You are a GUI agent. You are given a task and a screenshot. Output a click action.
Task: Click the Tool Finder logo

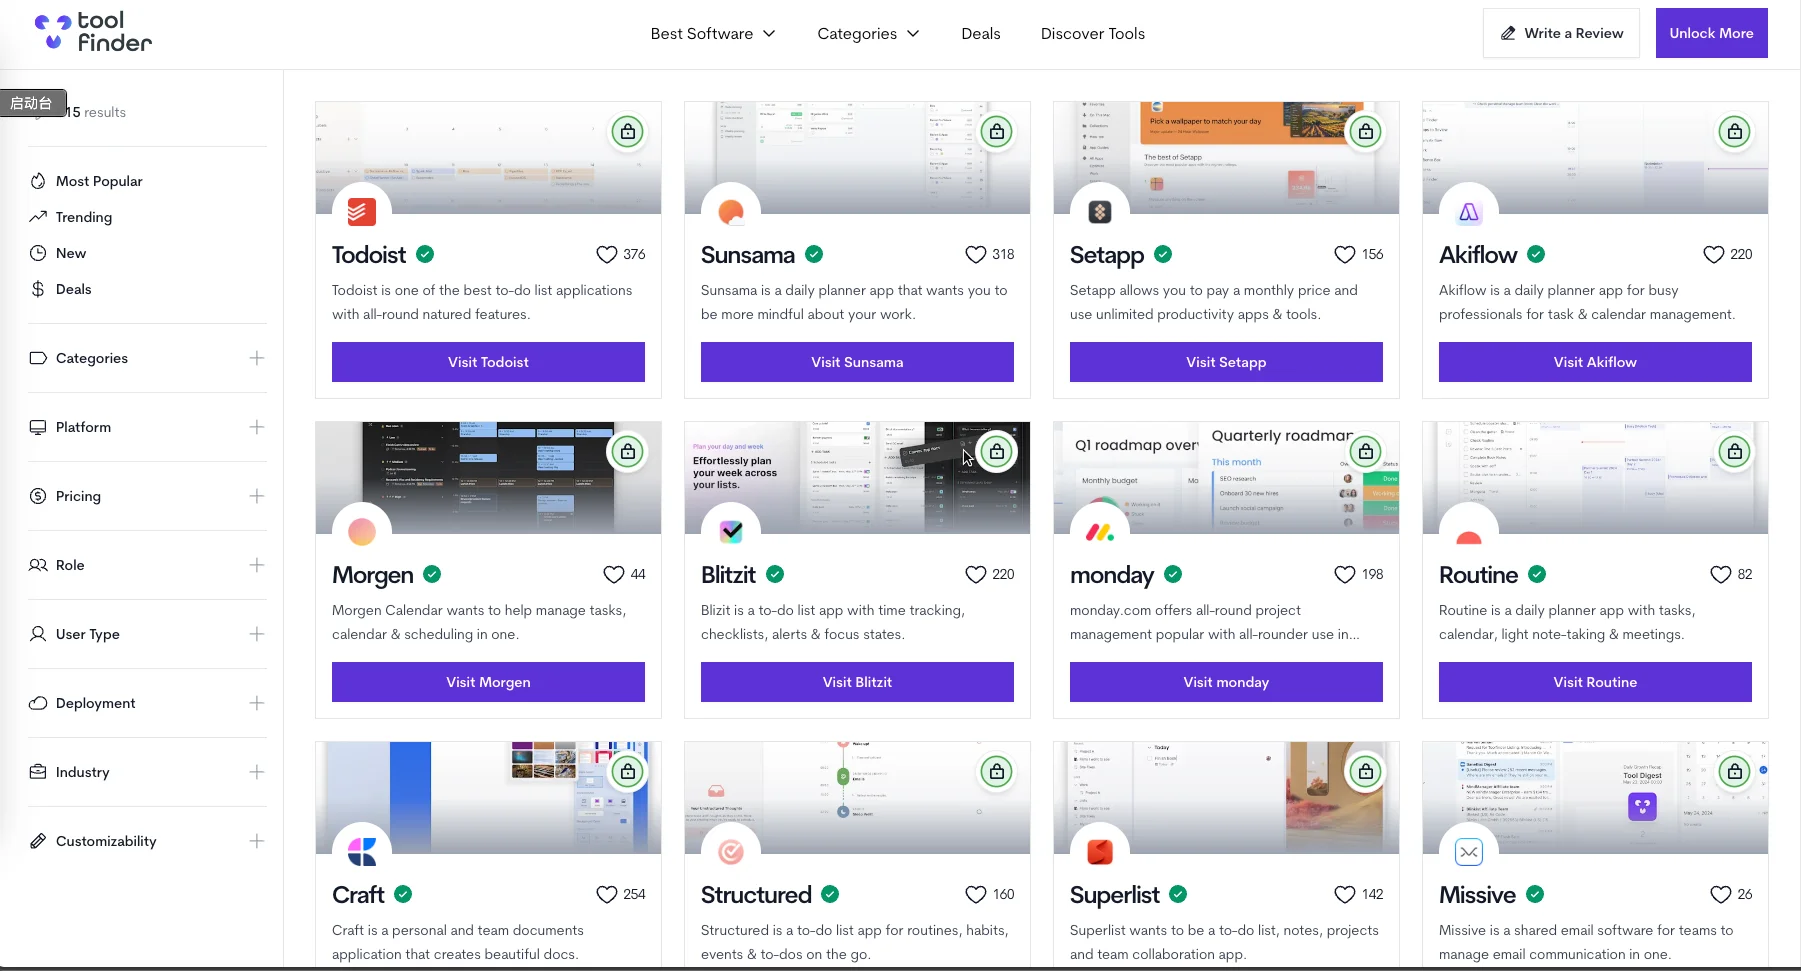coord(93,32)
